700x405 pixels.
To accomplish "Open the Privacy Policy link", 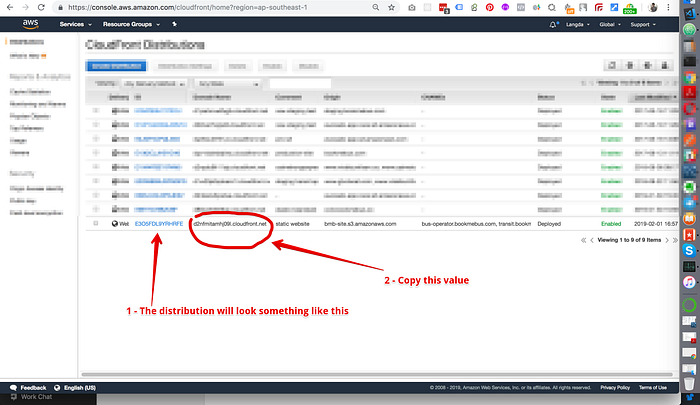I will click(x=615, y=388).
